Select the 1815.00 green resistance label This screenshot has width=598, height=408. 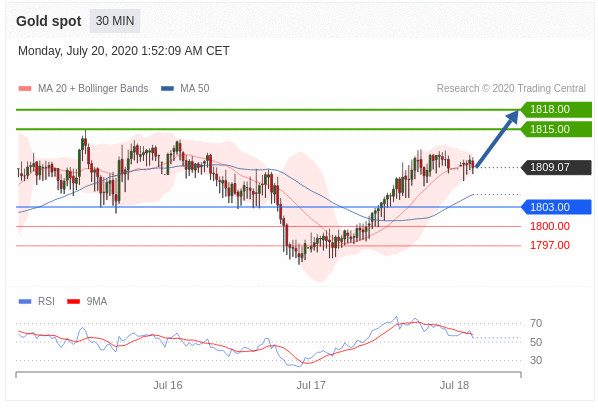556,129
